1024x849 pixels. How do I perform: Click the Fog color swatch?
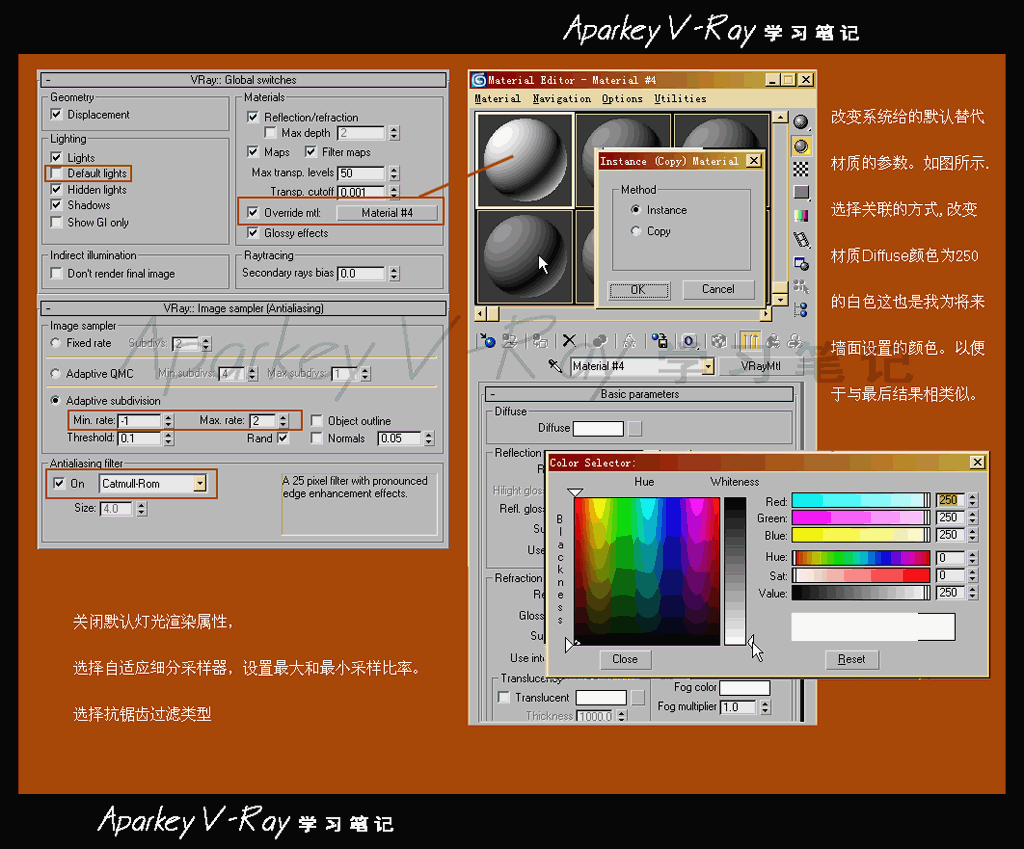click(744, 688)
